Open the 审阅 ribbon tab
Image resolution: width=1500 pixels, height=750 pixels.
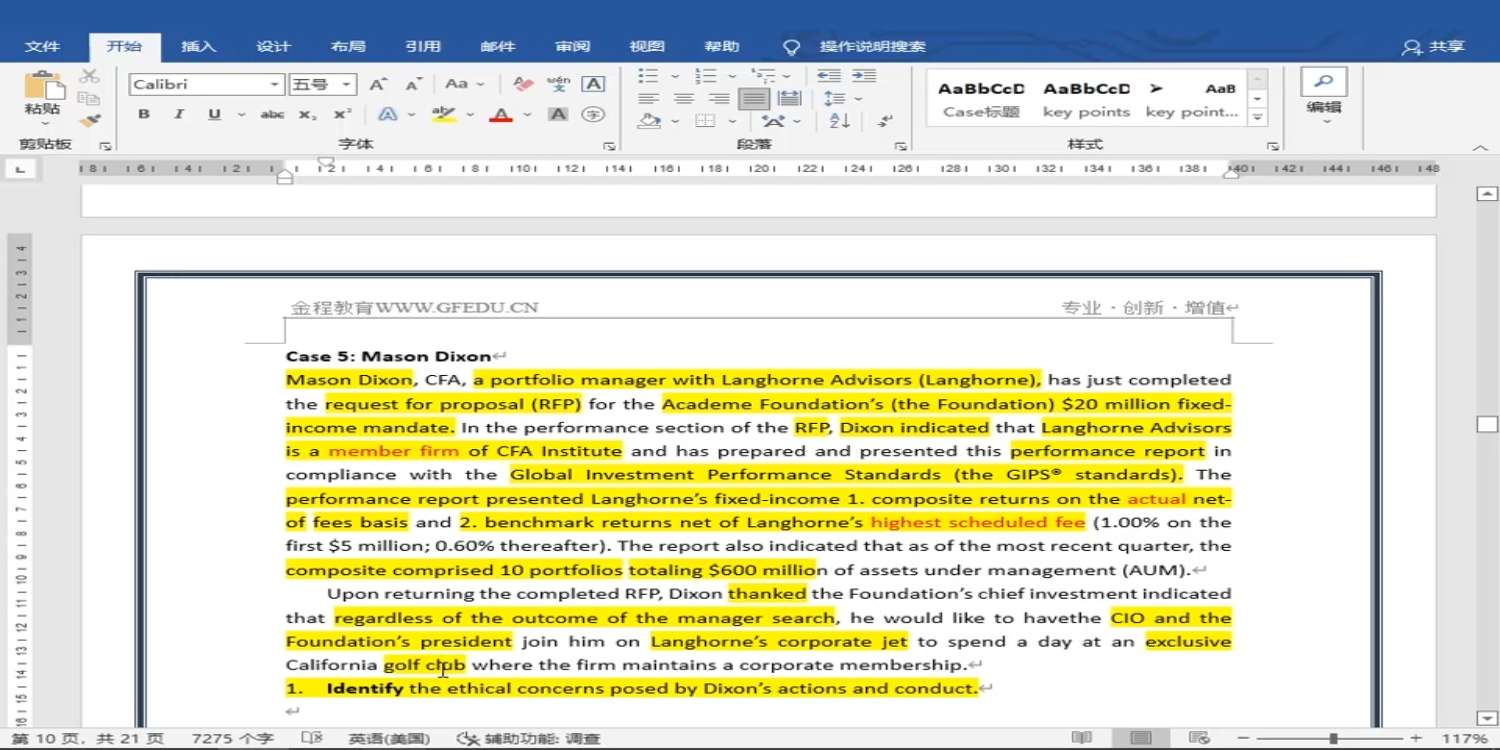pyautogui.click(x=573, y=47)
